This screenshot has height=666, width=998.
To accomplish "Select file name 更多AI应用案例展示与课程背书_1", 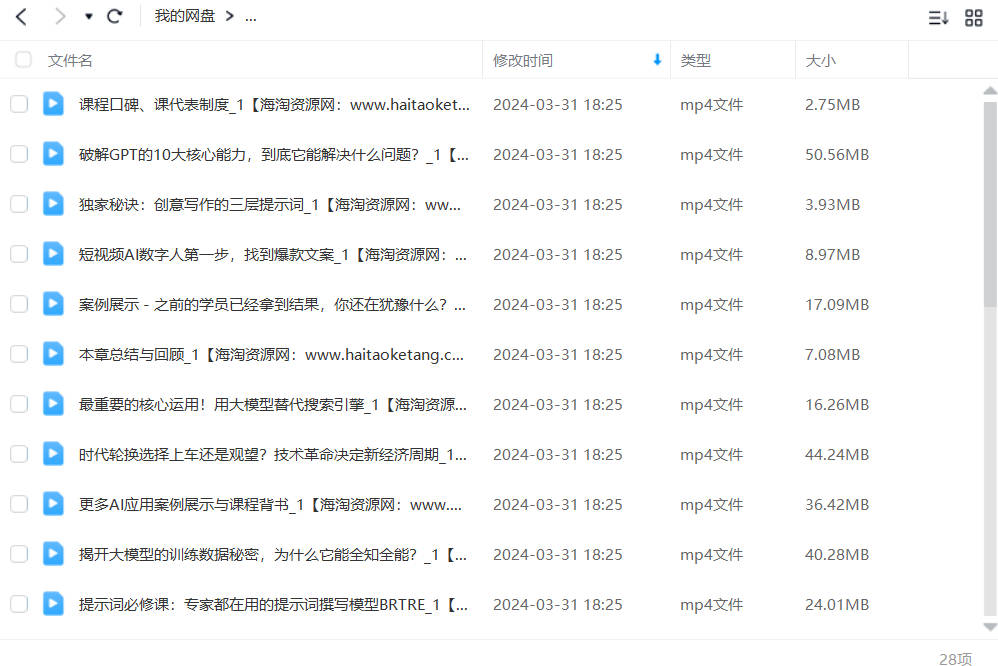I will coord(270,504).
